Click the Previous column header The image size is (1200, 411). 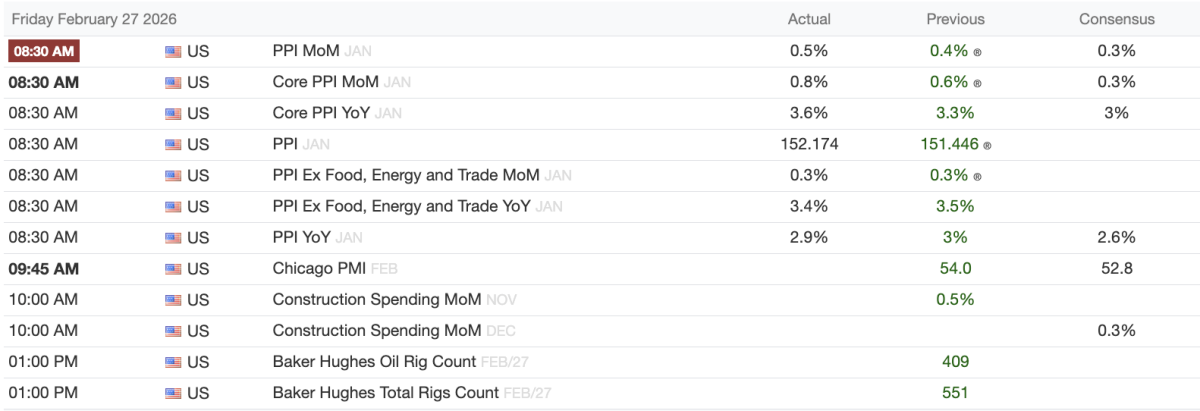pyautogui.click(x=955, y=19)
